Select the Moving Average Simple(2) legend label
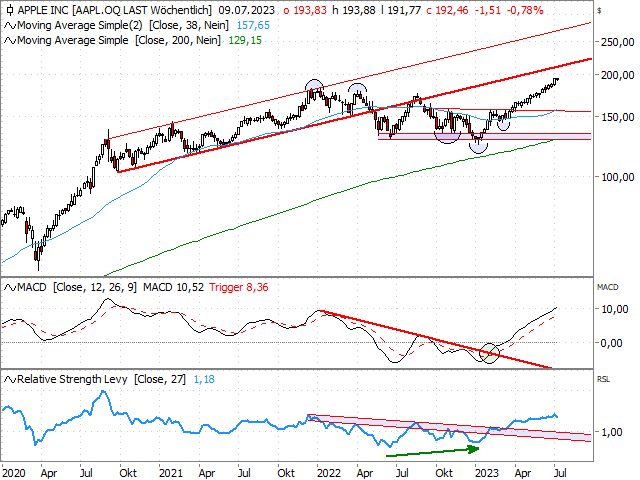 tap(80, 25)
